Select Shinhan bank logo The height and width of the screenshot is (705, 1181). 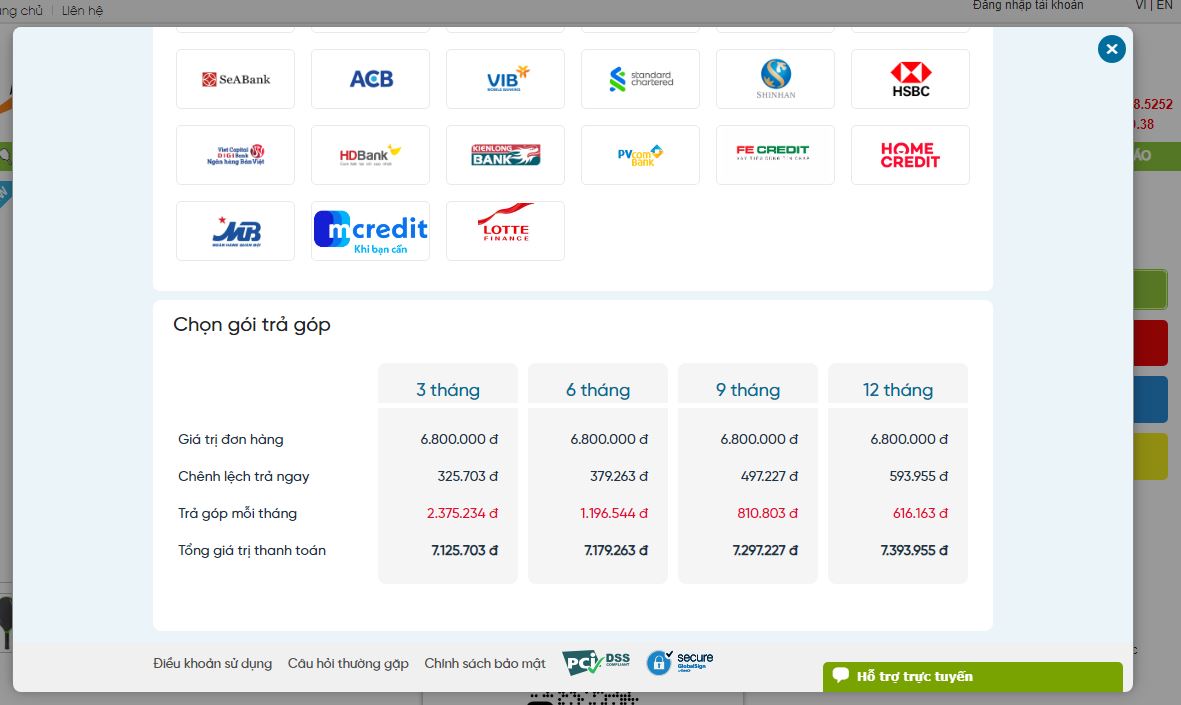775,79
